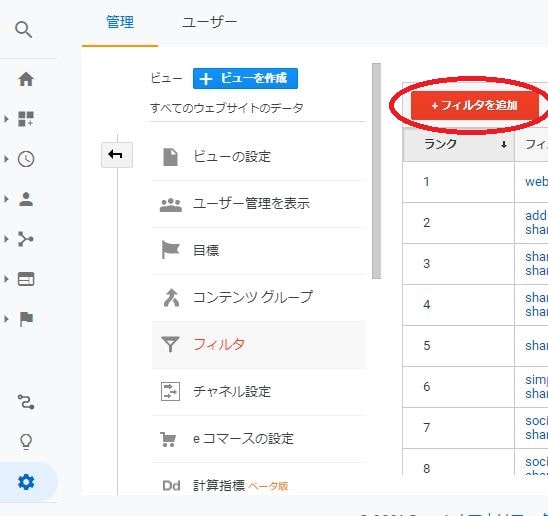Click the ランク column header
The height and width of the screenshot is (516, 548).
pos(459,144)
